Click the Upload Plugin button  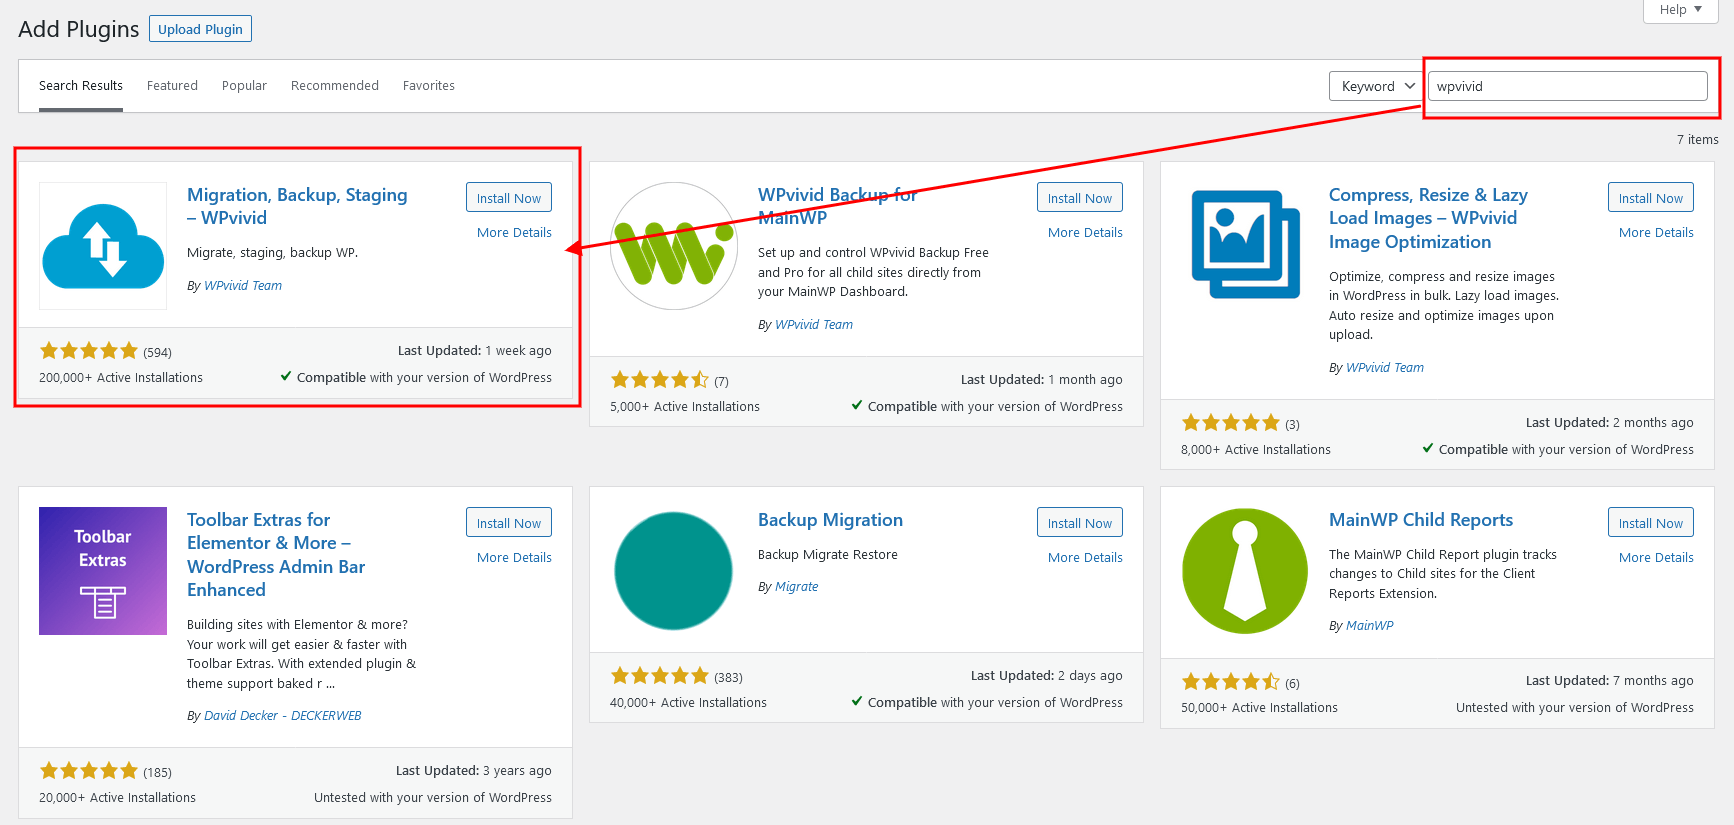200,29
